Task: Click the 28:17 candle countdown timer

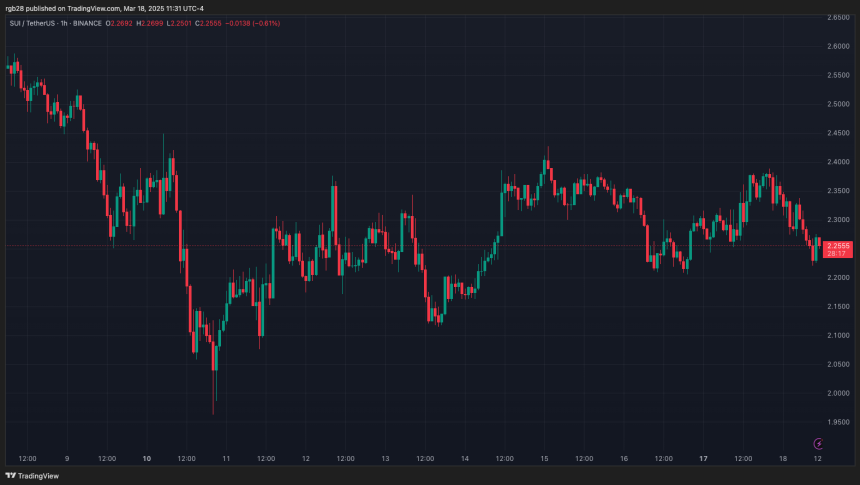Action: 836,253
